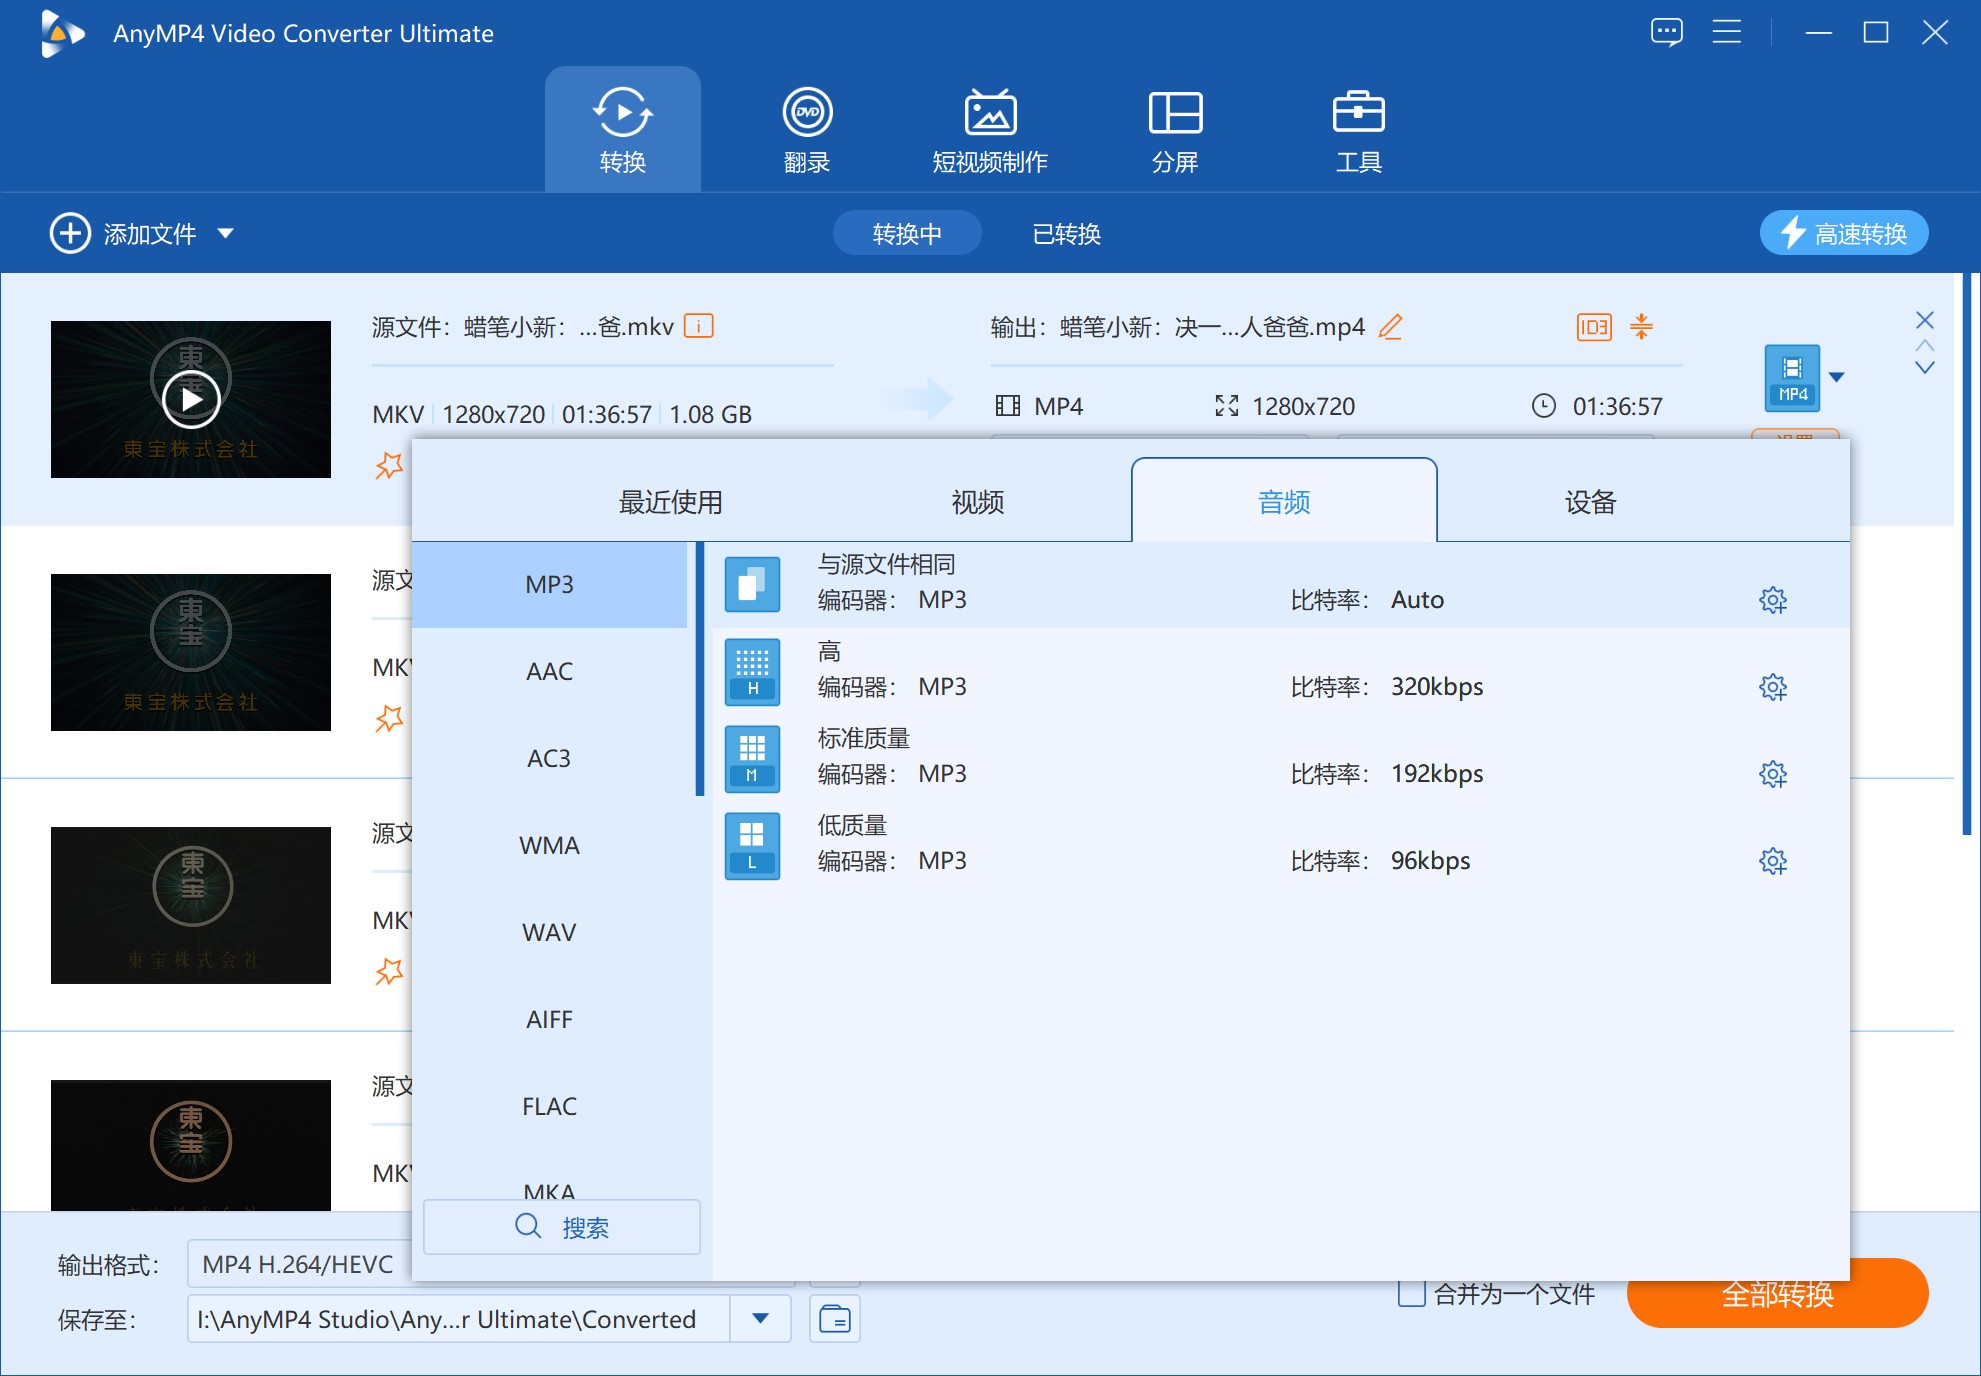Image resolution: width=1981 pixels, height=1376 pixels.
Task: Click the convert all (全部转换) button
Action: click(x=1777, y=1293)
